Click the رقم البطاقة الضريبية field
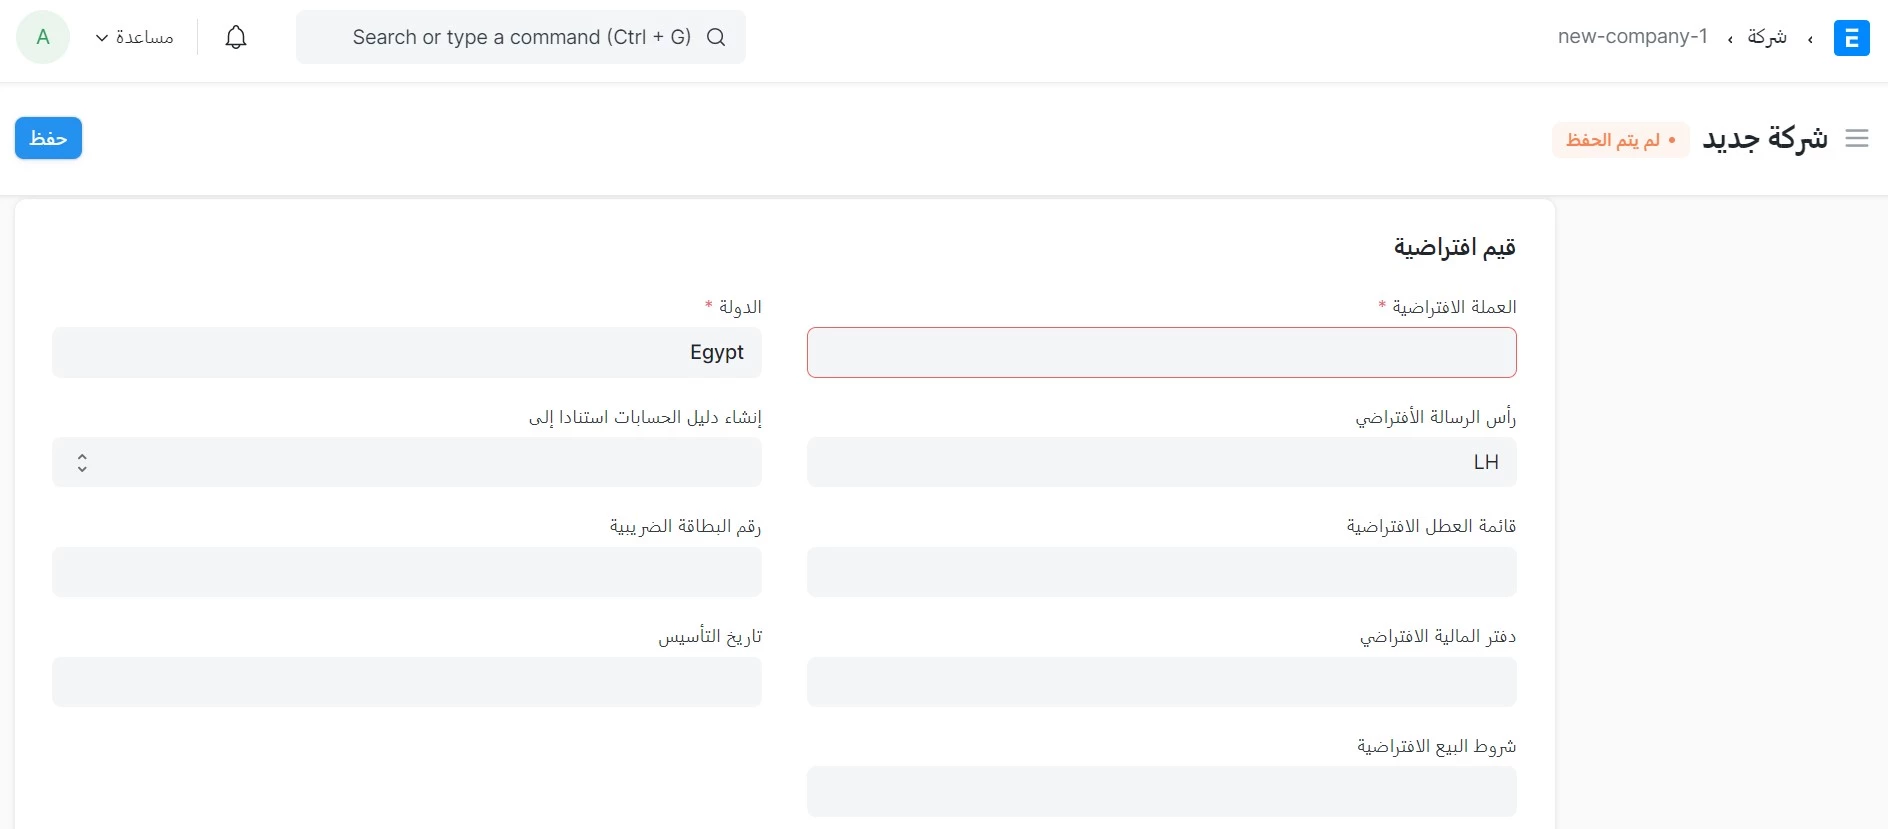 click(x=407, y=572)
